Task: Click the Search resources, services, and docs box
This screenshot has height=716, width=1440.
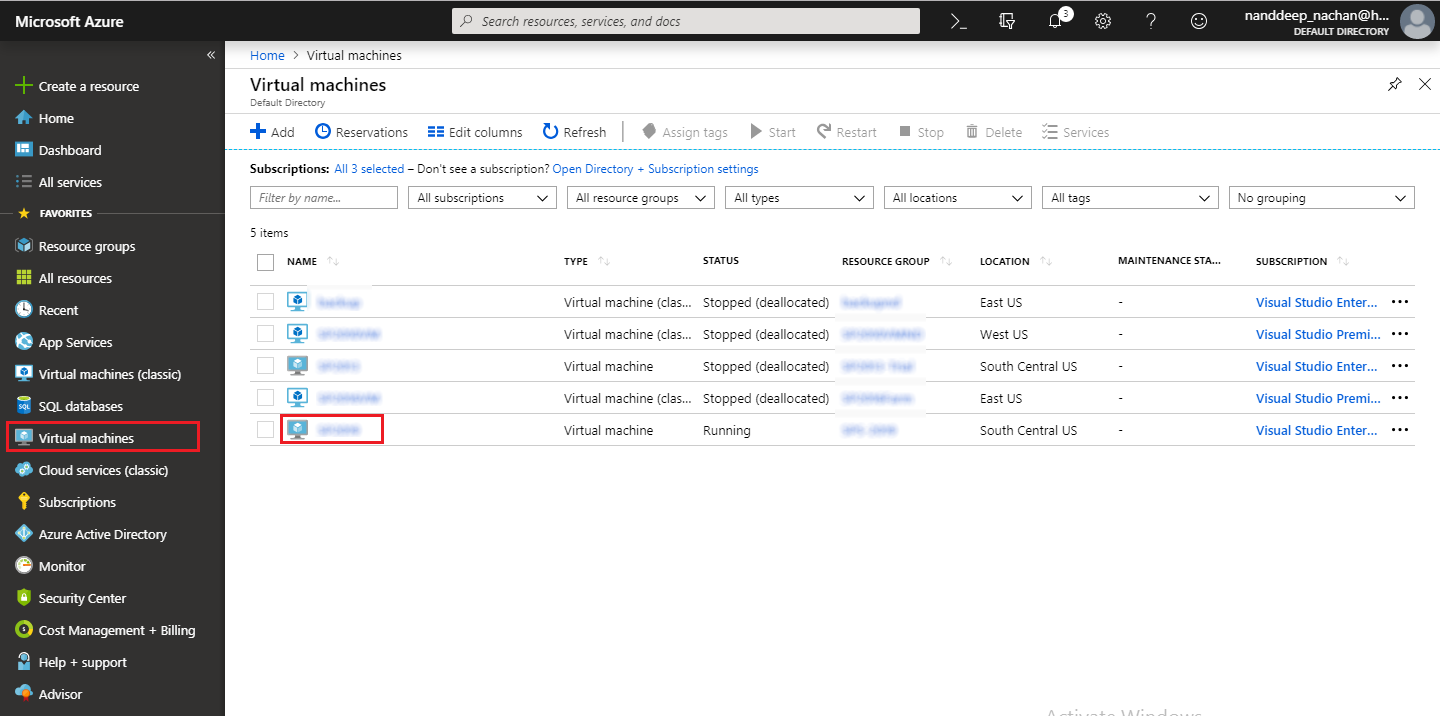Action: pos(686,21)
